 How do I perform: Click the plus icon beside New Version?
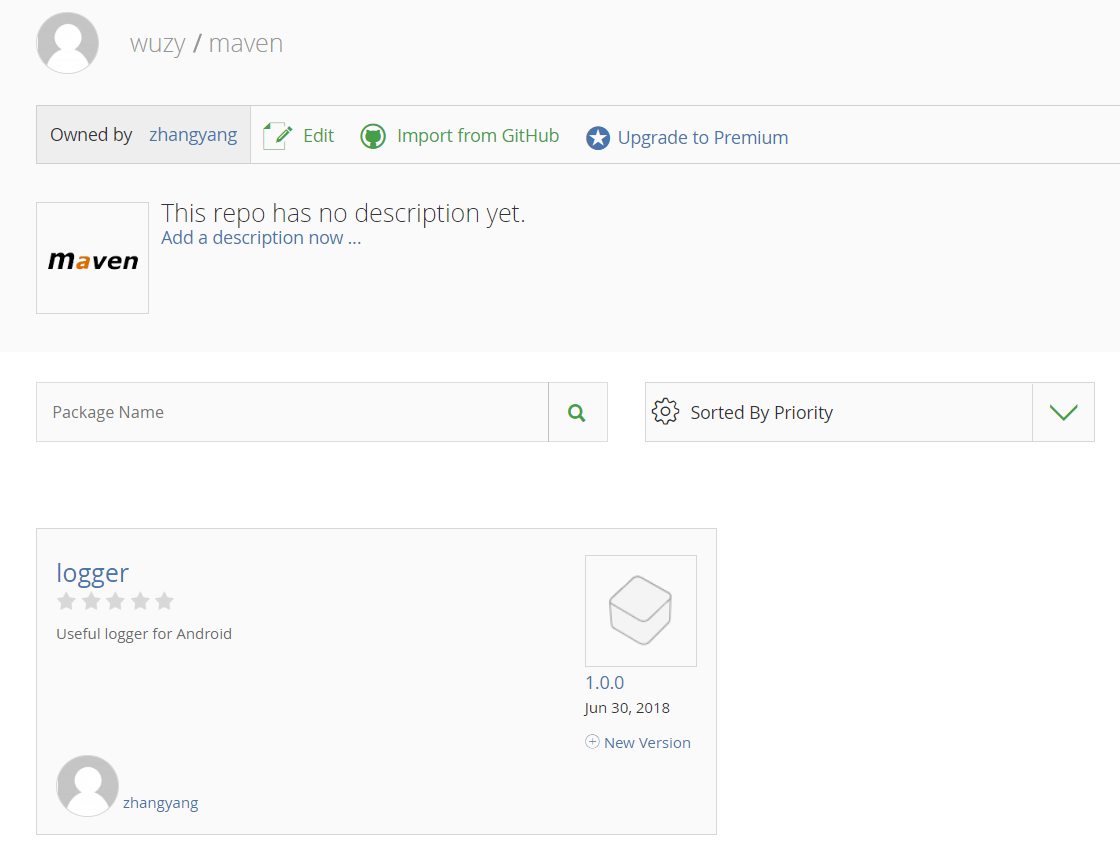coord(592,742)
